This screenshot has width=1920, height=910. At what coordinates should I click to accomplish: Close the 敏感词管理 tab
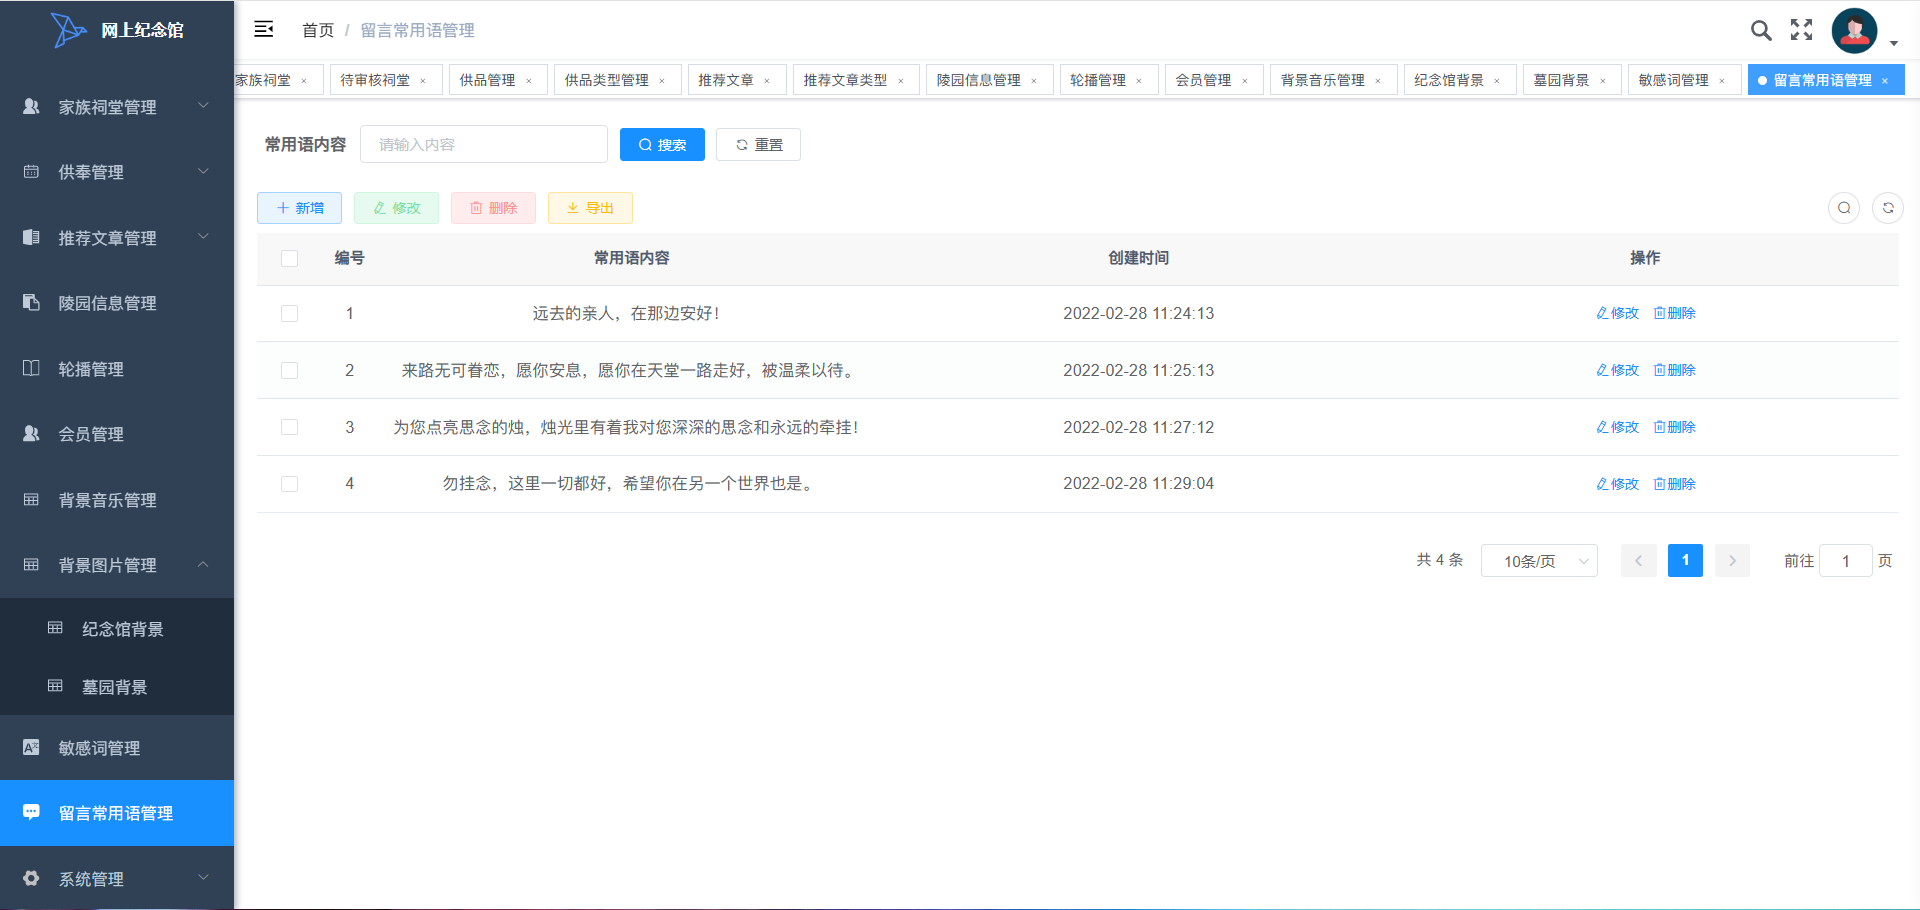click(x=1722, y=81)
